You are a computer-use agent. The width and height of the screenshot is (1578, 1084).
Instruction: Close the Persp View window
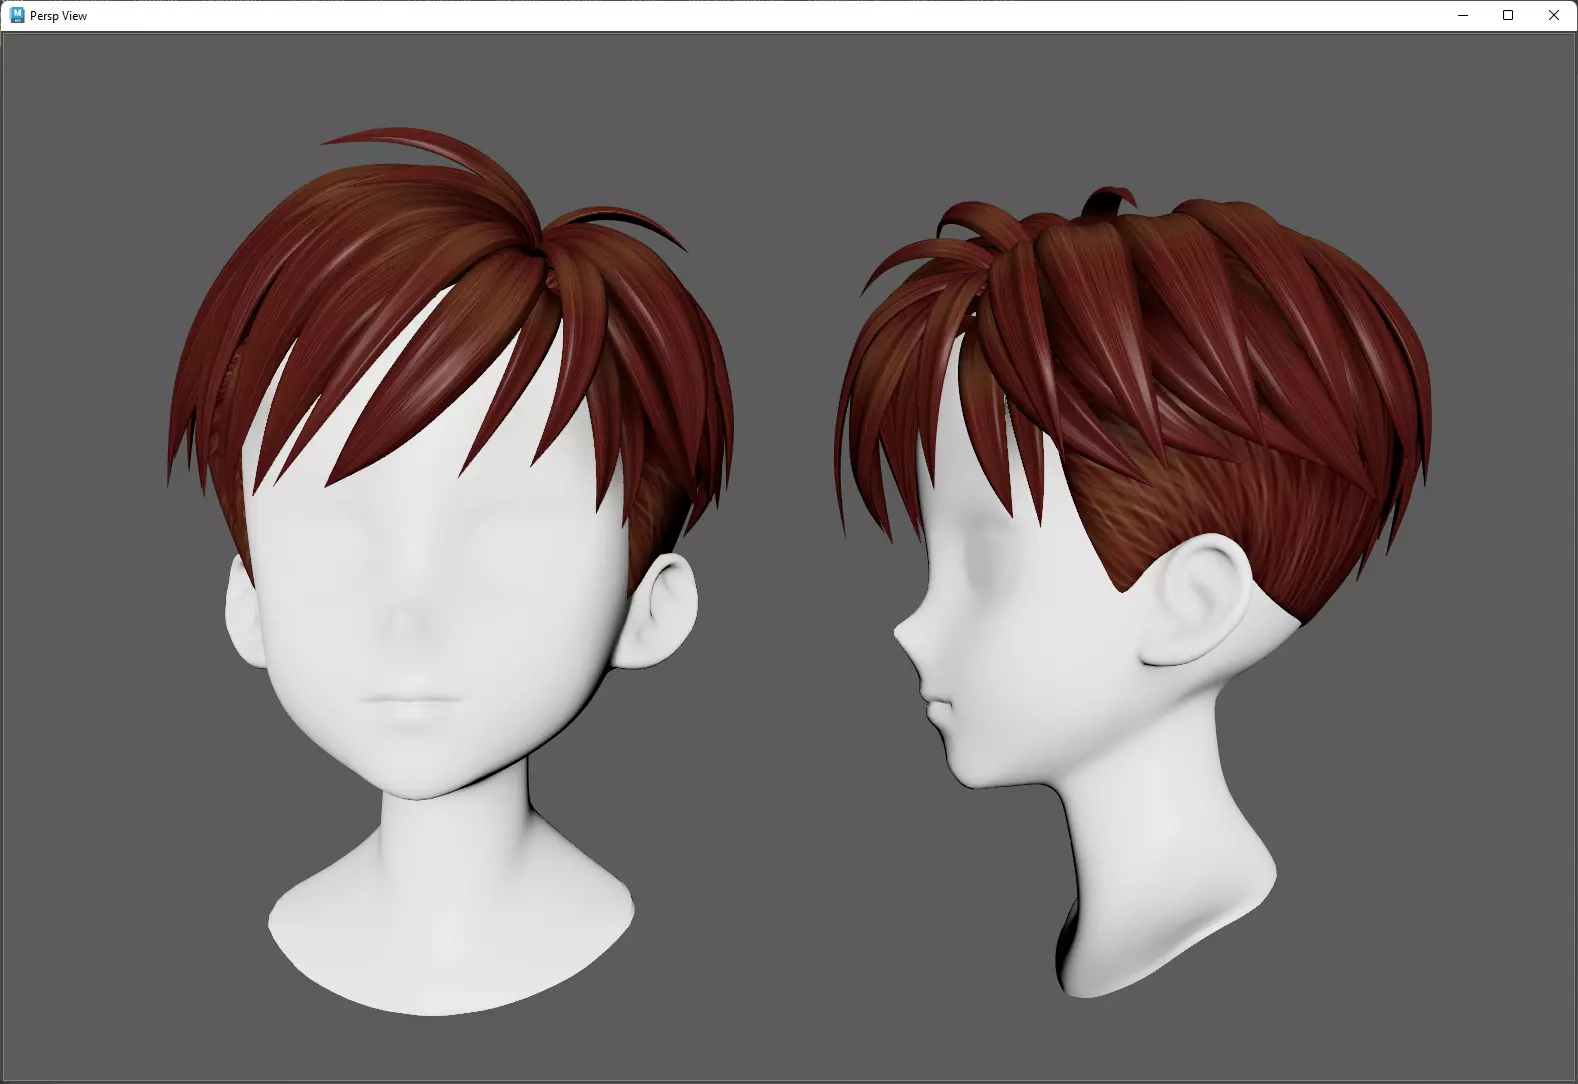tap(1553, 15)
